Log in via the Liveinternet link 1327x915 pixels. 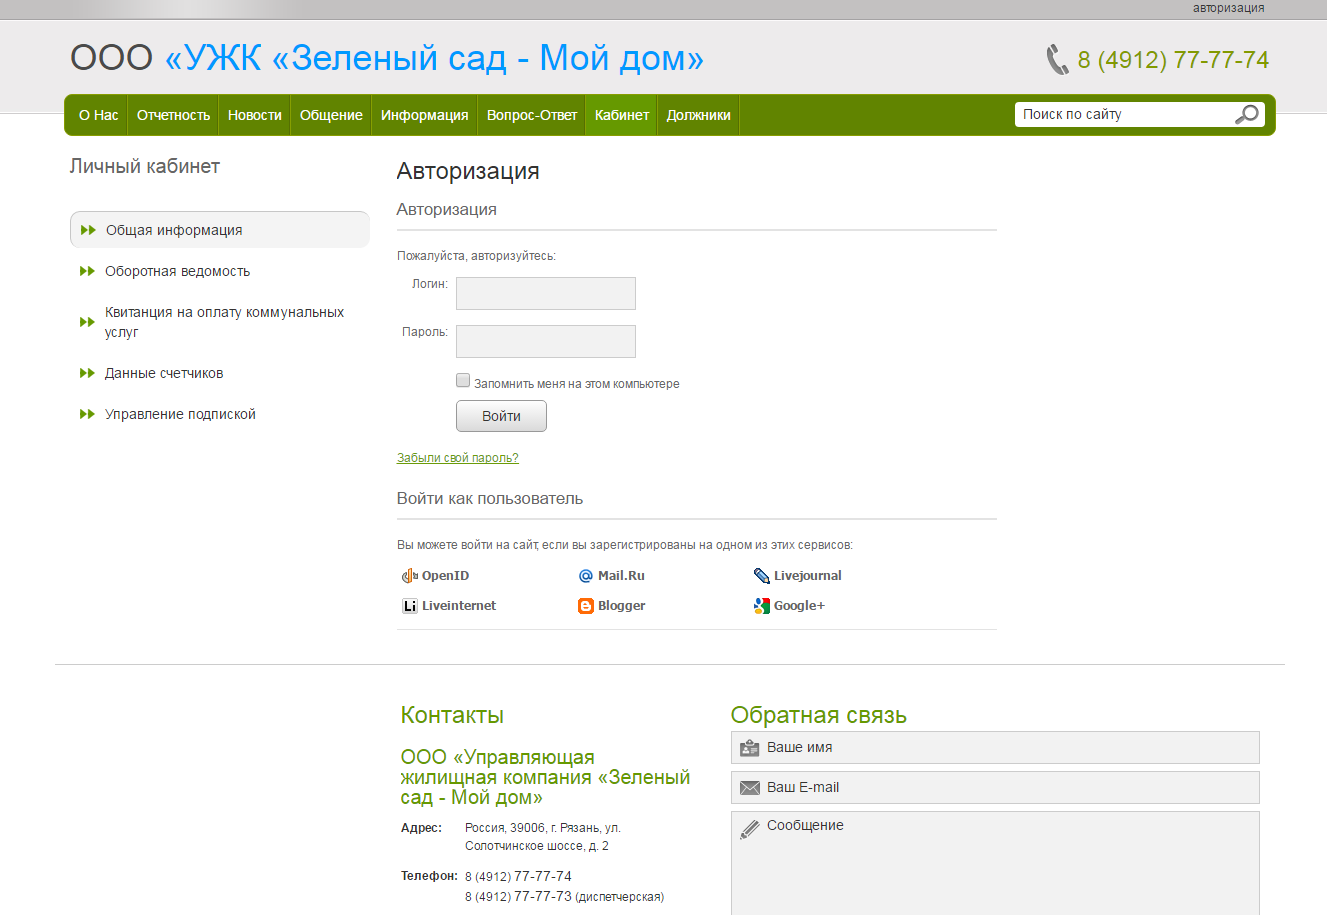(458, 606)
